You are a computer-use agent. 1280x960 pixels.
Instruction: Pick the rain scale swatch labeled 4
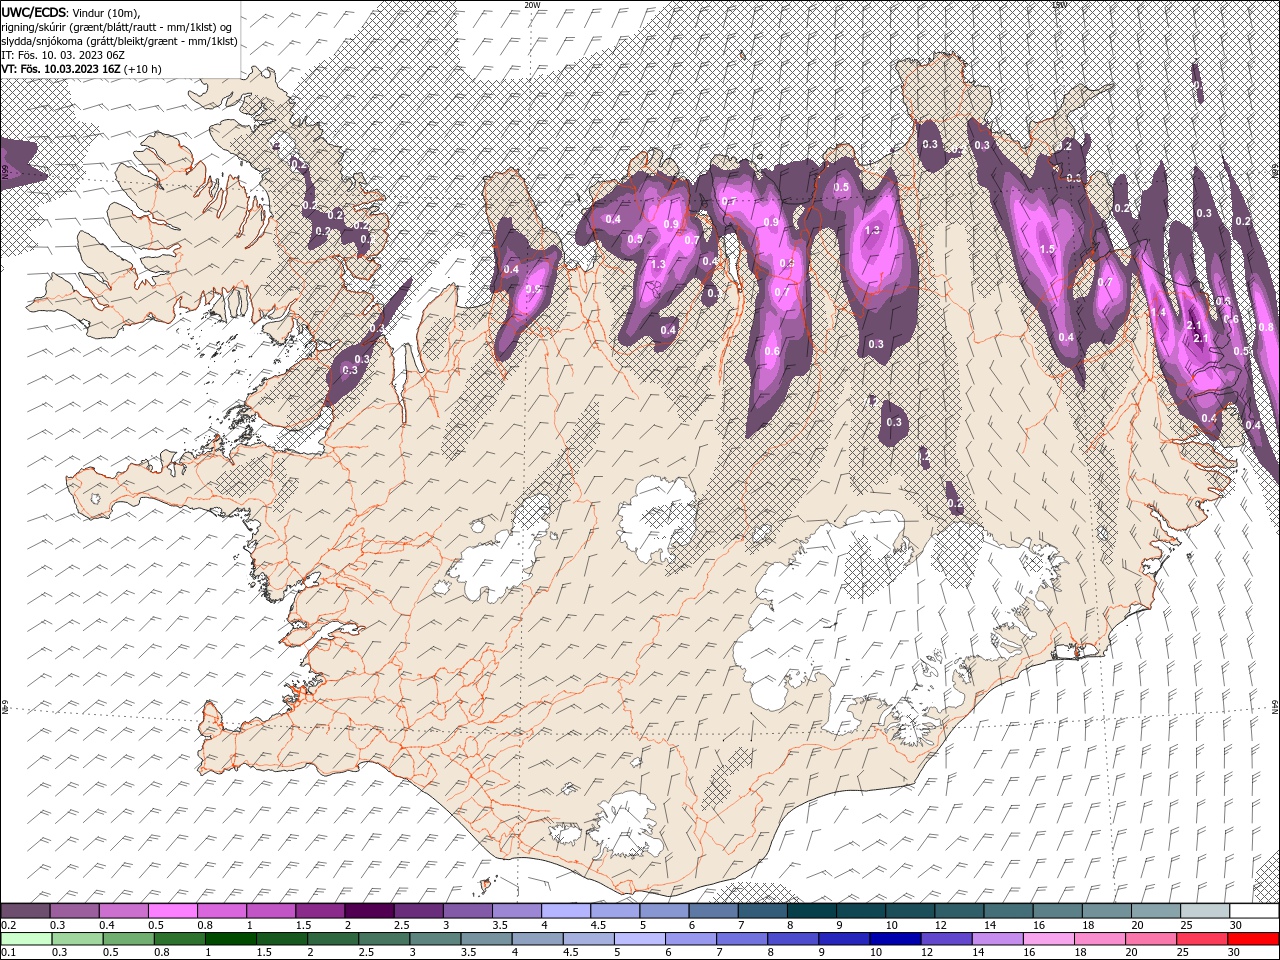click(538, 939)
